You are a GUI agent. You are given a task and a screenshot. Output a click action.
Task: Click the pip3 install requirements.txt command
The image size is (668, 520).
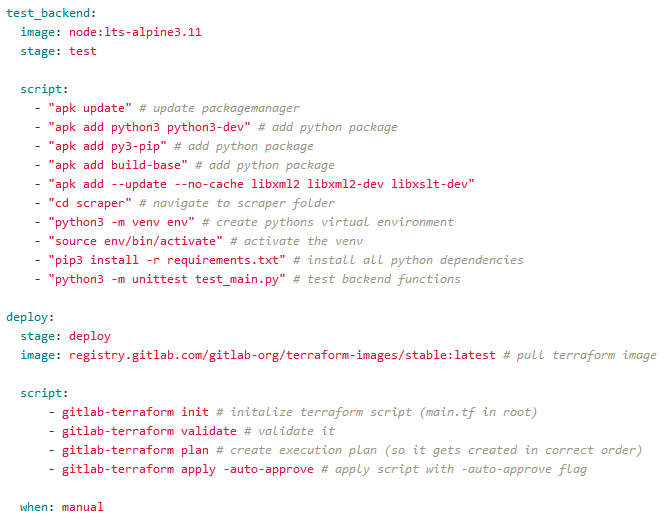click(x=166, y=260)
